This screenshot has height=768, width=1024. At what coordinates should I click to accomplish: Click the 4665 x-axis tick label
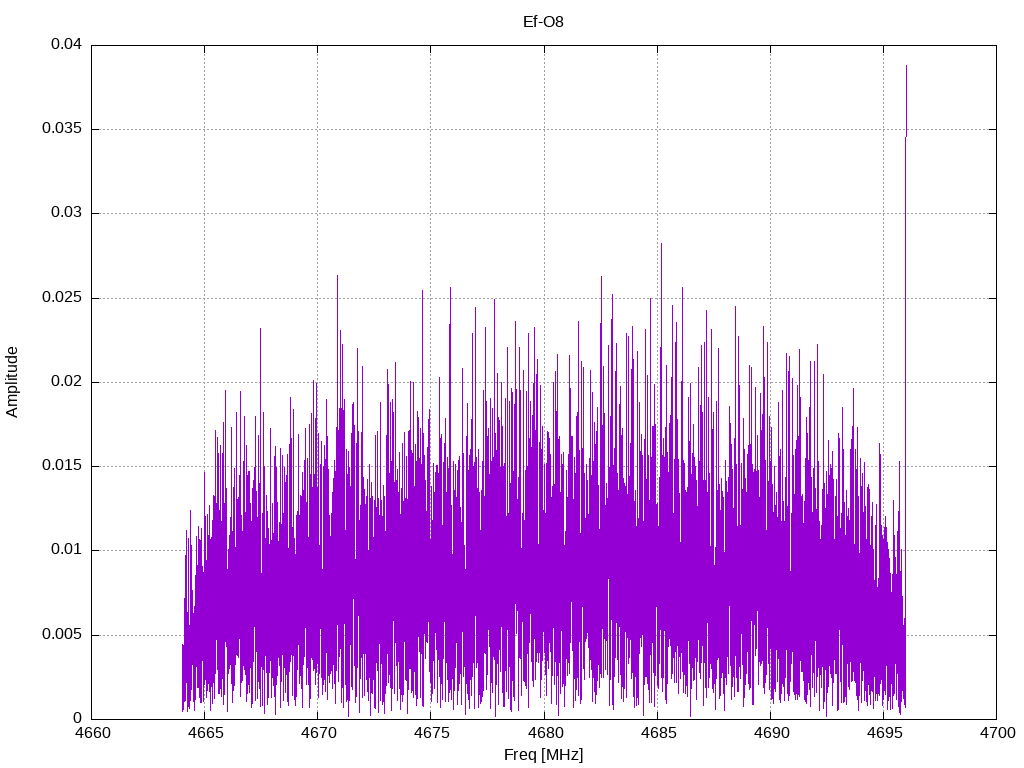pyautogui.click(x=204, y=733)
